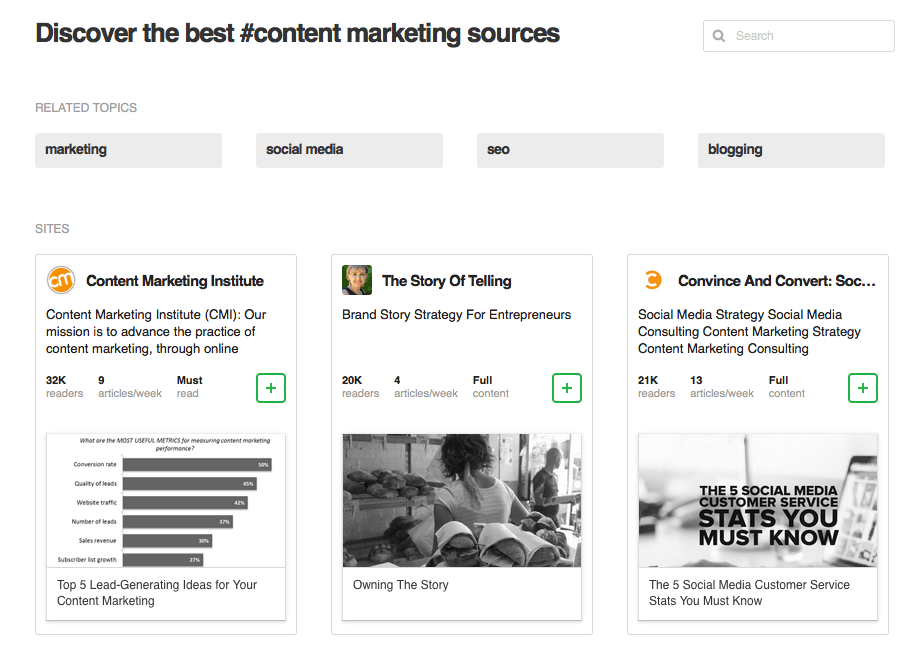Select the marketing related topic
The image size is (906, 653).
coord(128,150)
